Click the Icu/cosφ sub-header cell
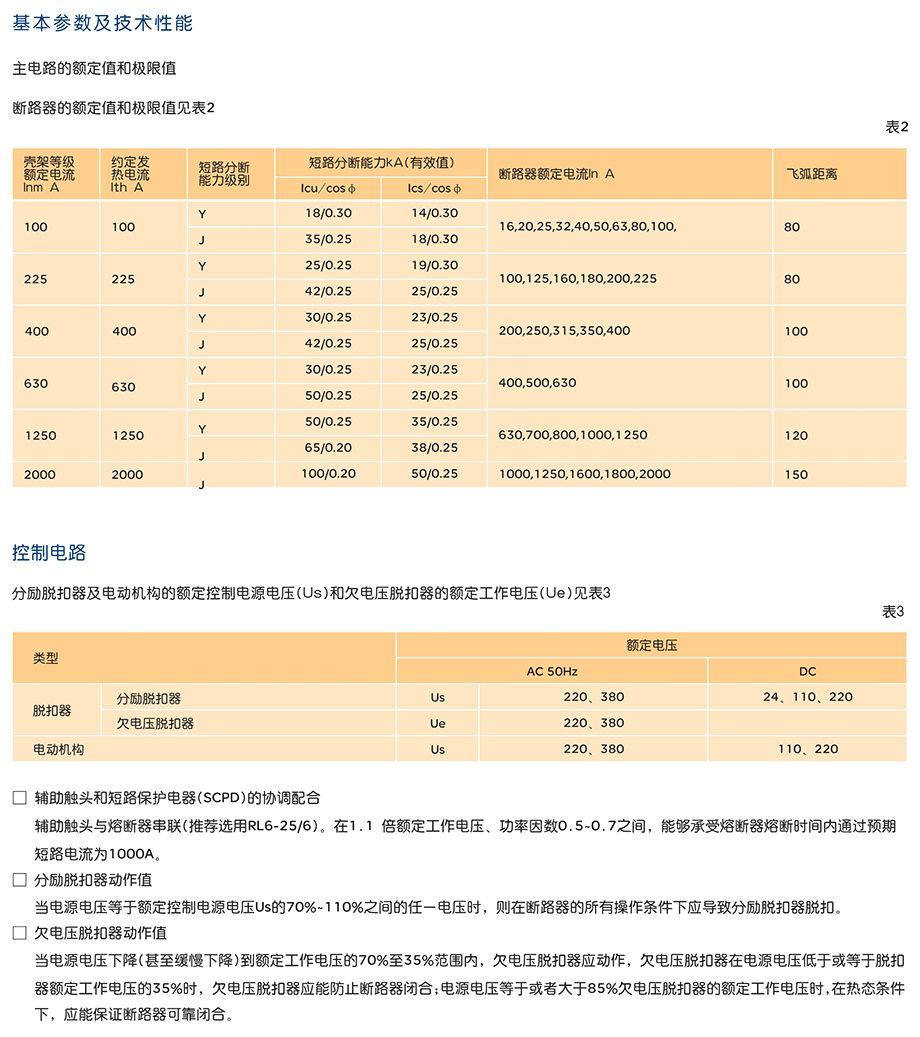The height and width of the screenshot is (1037, 920). click(x=328, y=188)
